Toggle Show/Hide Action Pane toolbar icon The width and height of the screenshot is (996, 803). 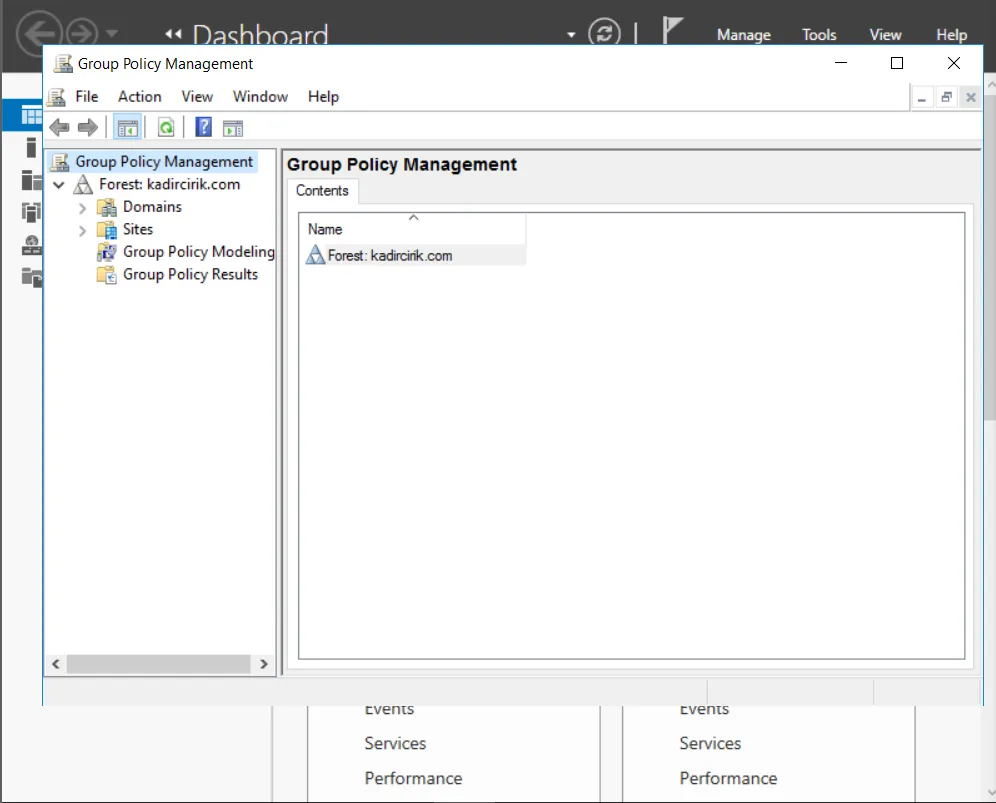click(x=233, y=128)
